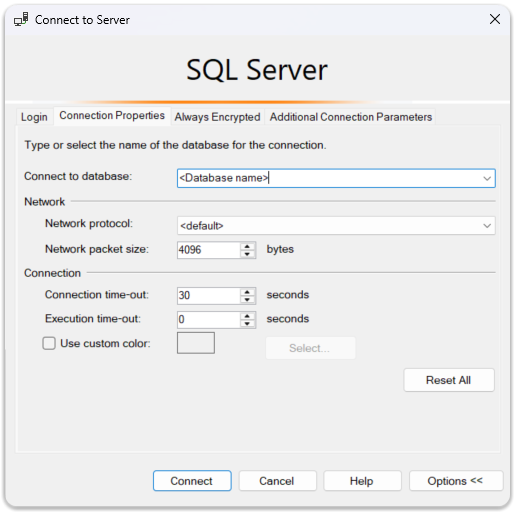Image resolution: width=515 pixels, height=513 pixels.
Task: Increase network packet size with up arrow
Action: (x=247, y=247)
